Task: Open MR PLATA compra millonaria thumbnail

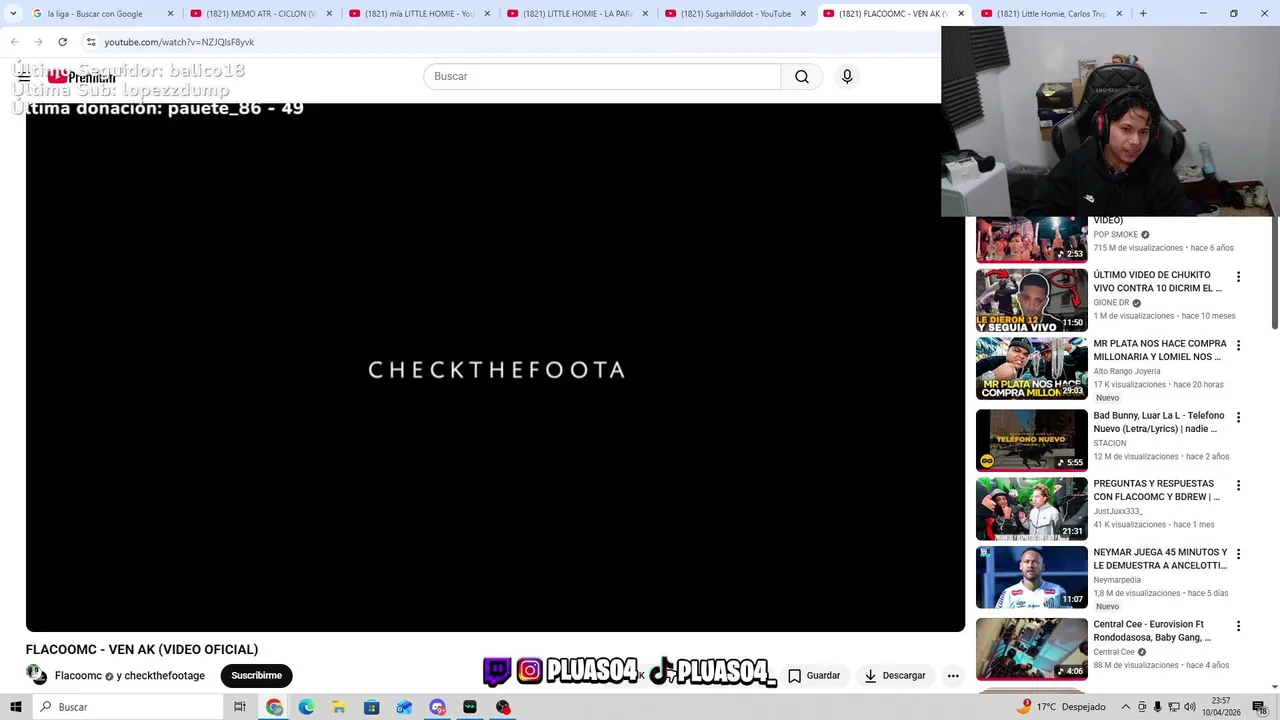Action: coord(1031,369)
